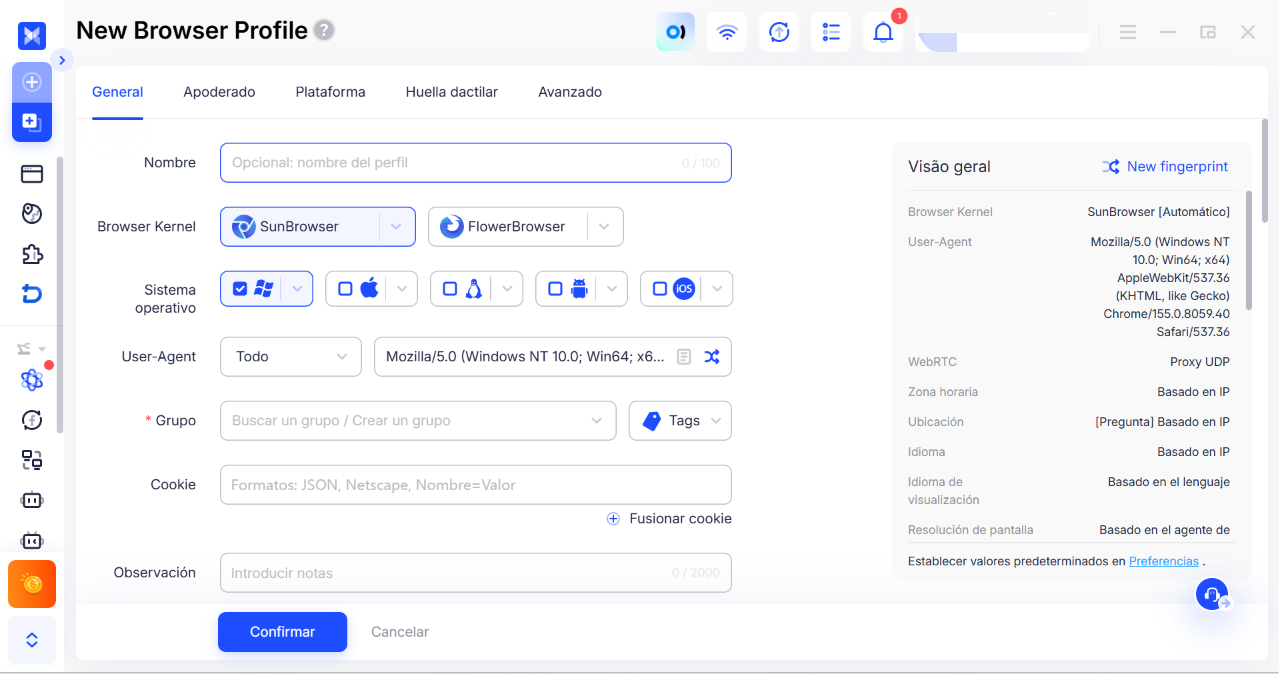Open the User-Agent Todo dropdown

[x=291, y=356]
